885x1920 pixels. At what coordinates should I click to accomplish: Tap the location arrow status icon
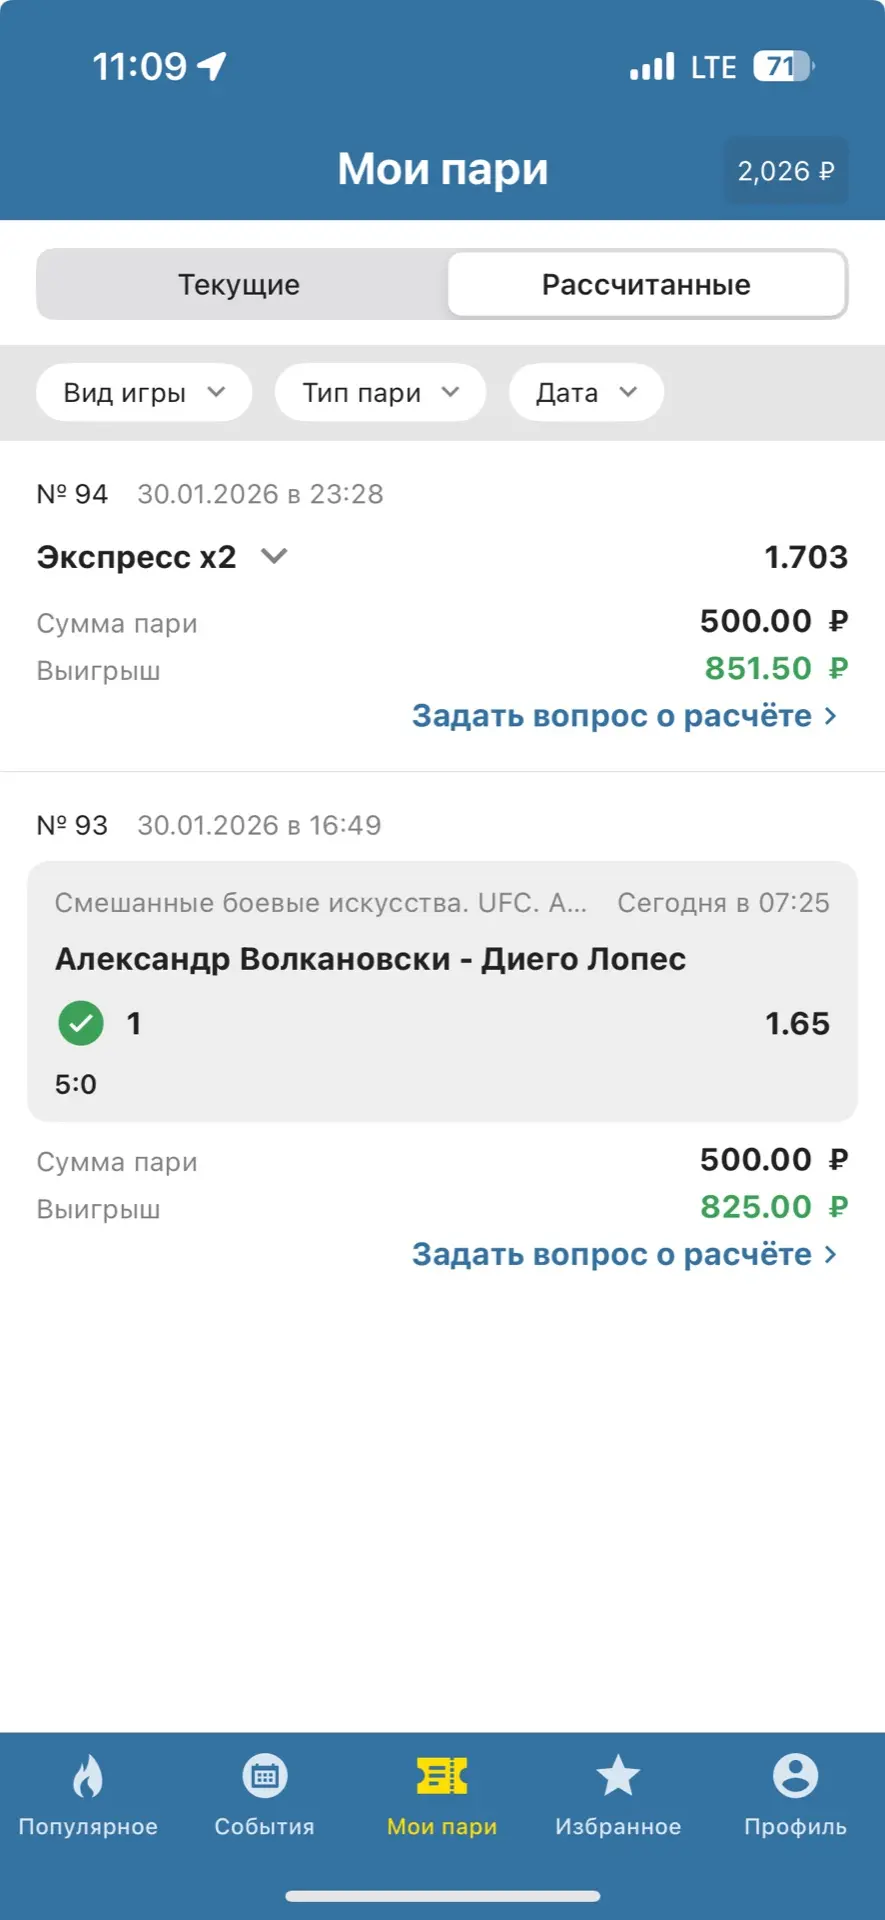click(212, 66)
